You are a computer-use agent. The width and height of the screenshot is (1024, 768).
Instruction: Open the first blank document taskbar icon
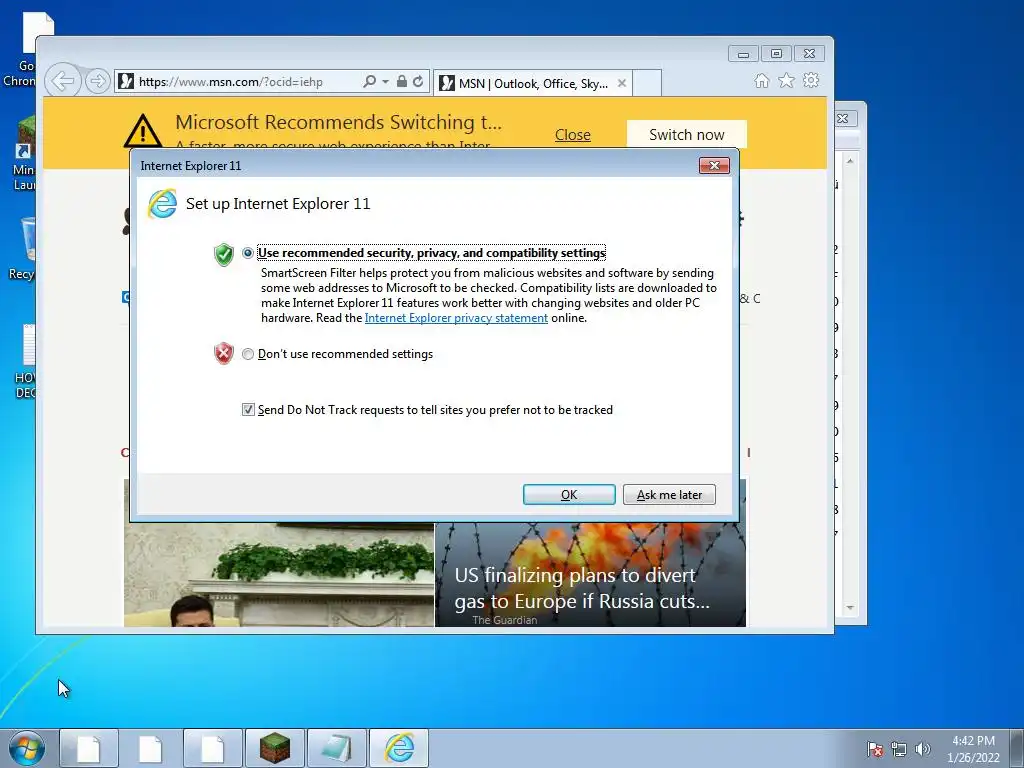tap(89, 748)
